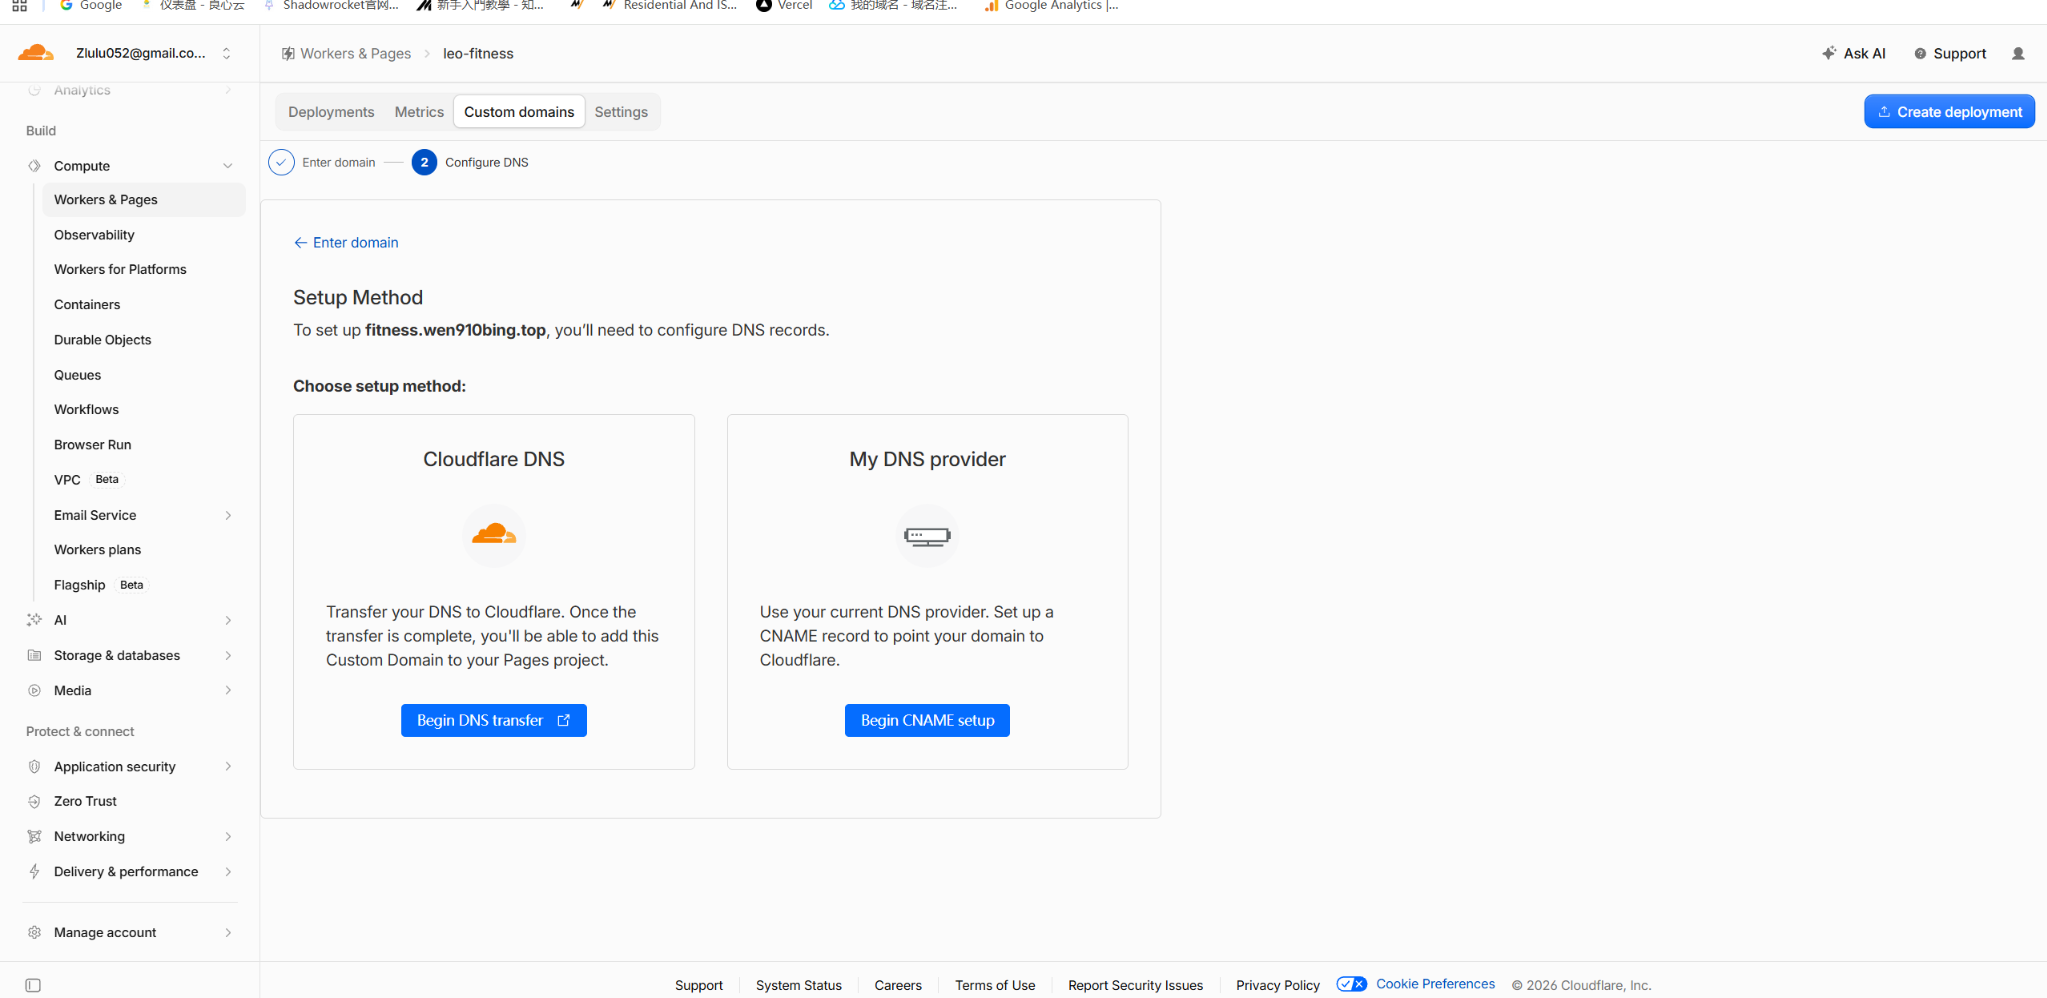Click the Create deployment button
Screen dimensions: 2047x998
1949,112
